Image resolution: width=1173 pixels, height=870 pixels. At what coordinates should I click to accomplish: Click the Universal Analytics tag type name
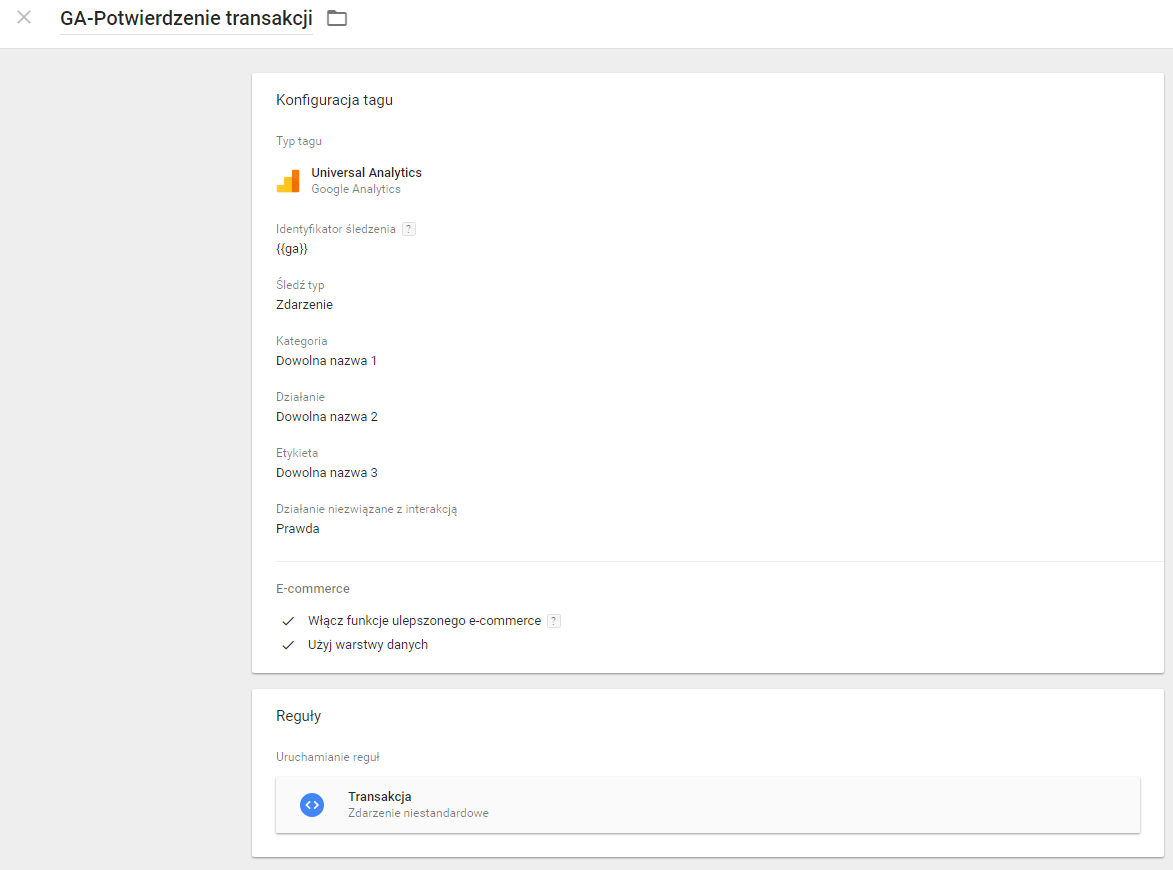[x=366, y=173]
